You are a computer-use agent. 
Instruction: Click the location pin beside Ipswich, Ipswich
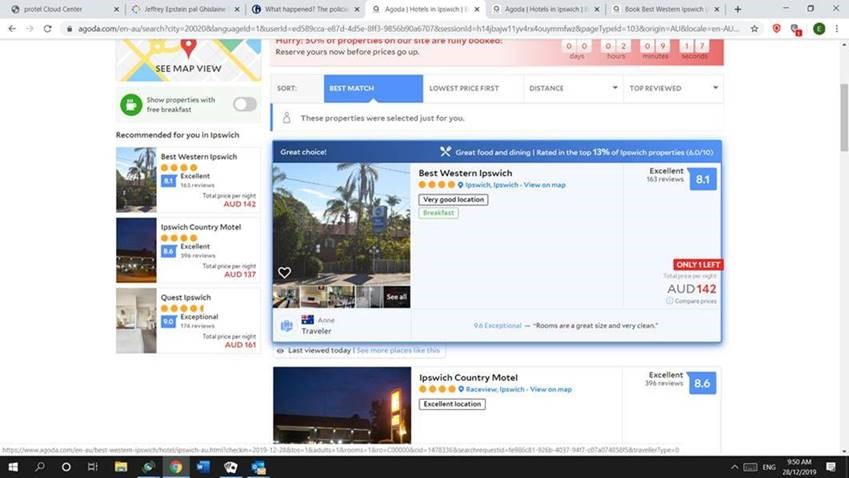pos(460,185)
